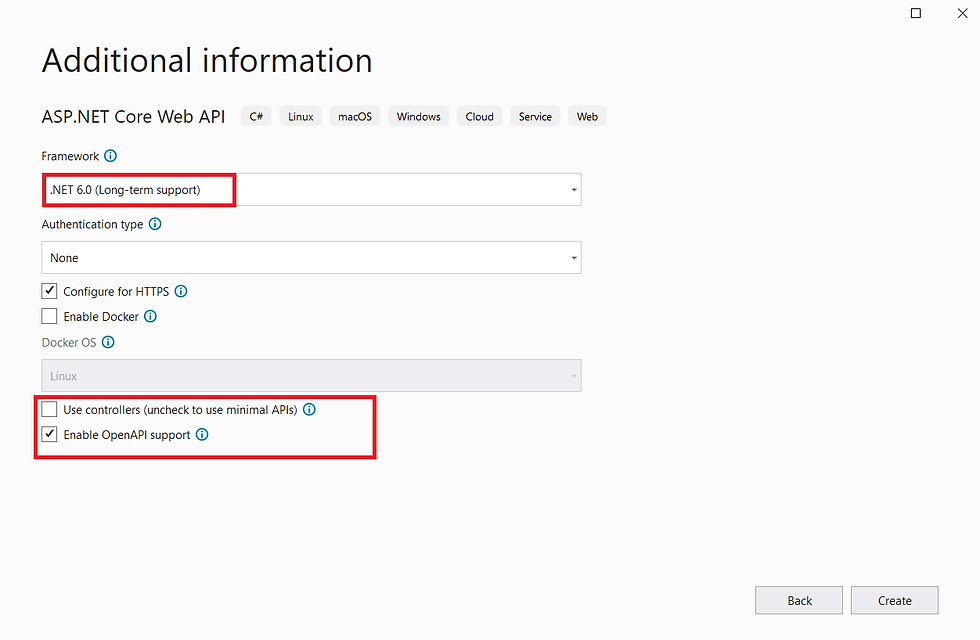The height and width of the screenshot is (640, 980).
Task: Click the Create button
Action: [894, 600]
